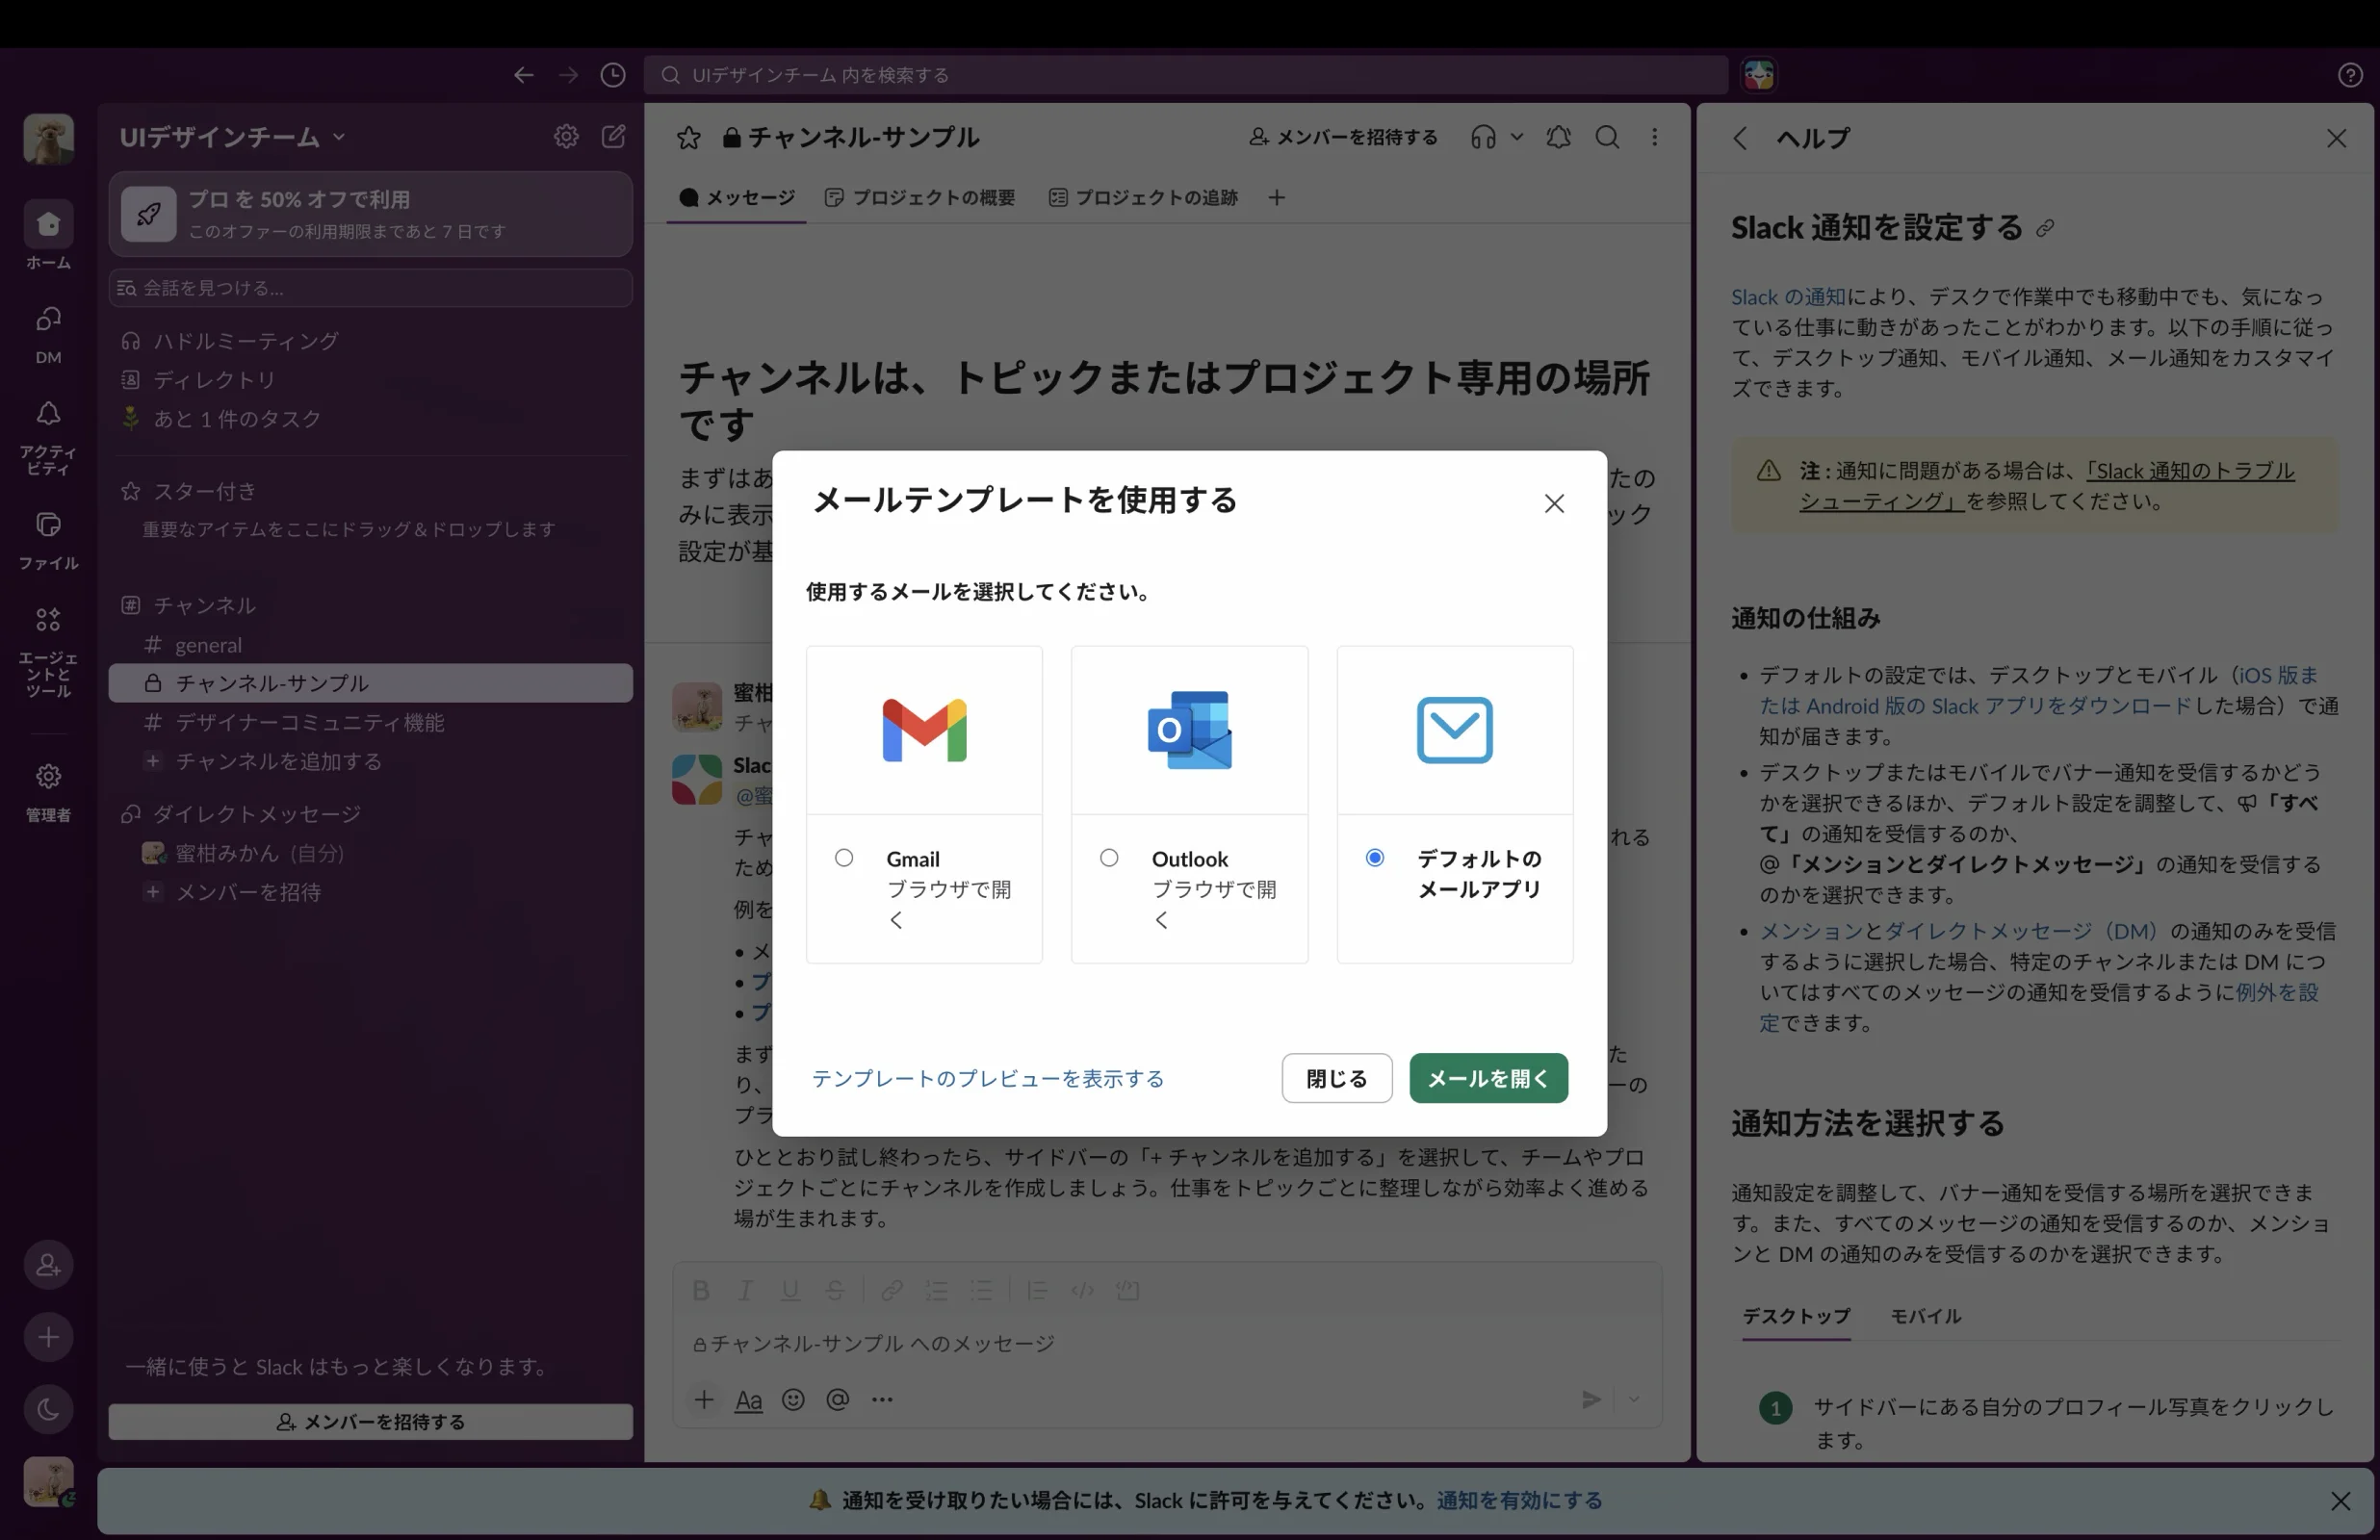The width and height of the screenshot is (2380, 1540).
Task: Select the Outlook radio button
Action: (x=1109, y=857)
